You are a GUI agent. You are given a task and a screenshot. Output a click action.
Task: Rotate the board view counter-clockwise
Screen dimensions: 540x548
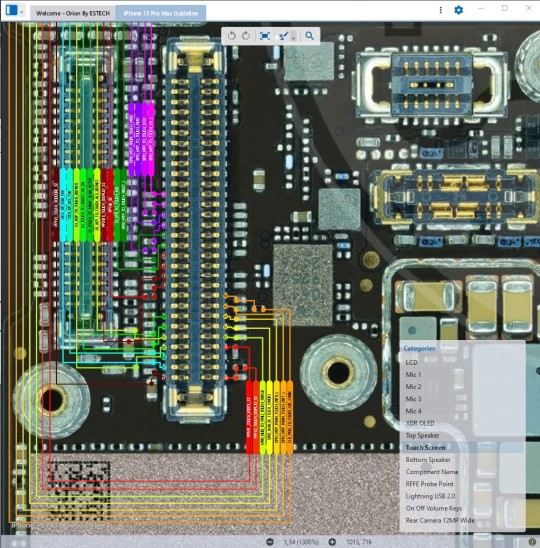(231, 36)
